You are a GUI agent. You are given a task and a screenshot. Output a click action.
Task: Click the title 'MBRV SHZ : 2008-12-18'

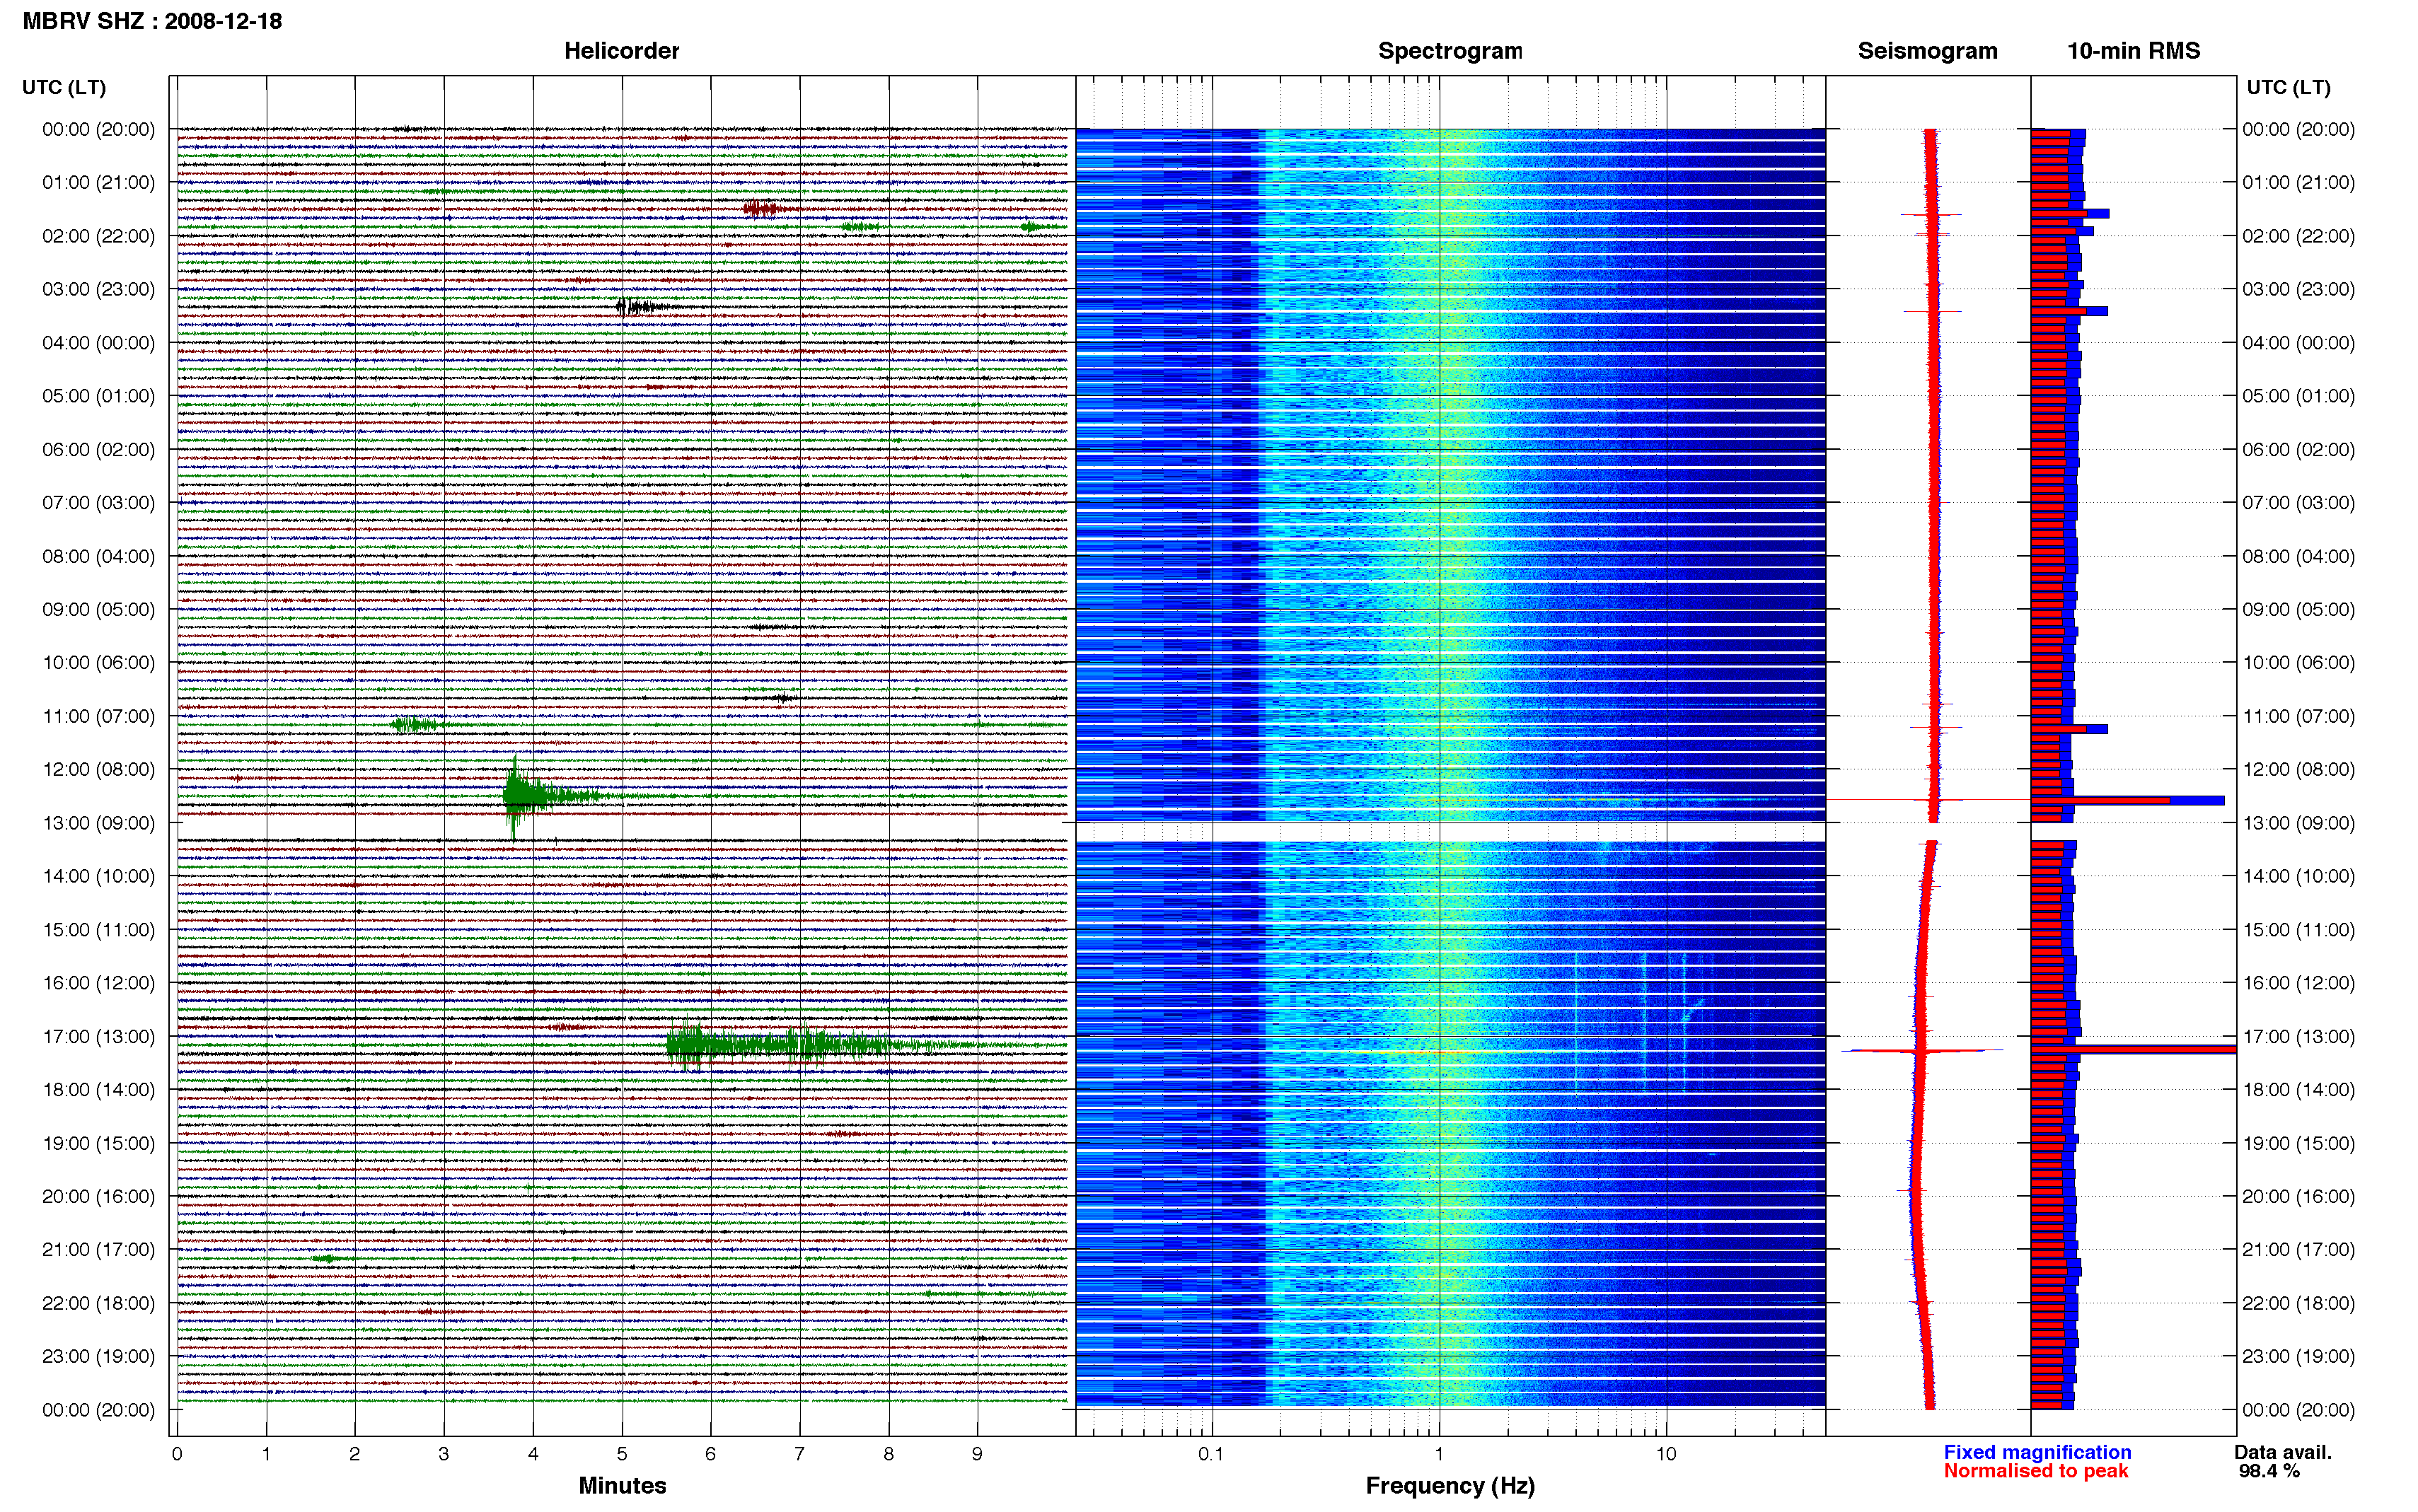[x=152, y=21]
